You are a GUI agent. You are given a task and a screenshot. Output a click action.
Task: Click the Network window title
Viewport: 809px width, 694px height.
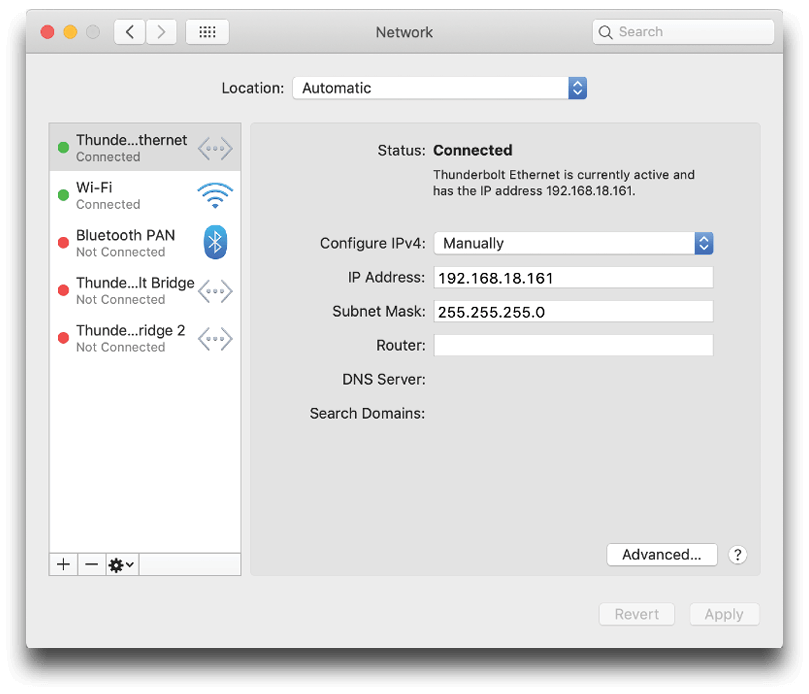click(404, 32)
